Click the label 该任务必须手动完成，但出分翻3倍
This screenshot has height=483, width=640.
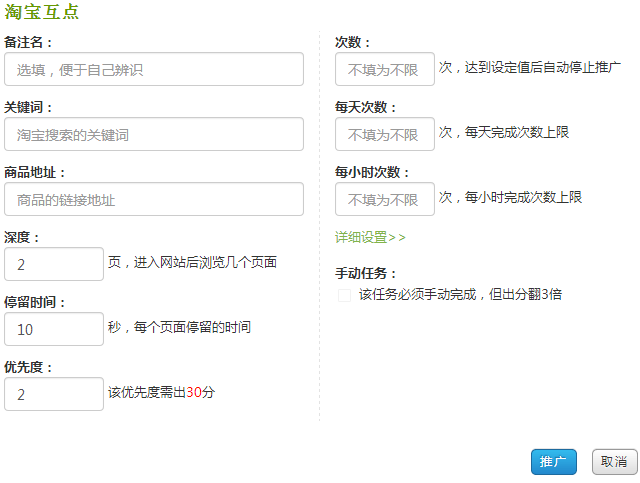(460, 294)
